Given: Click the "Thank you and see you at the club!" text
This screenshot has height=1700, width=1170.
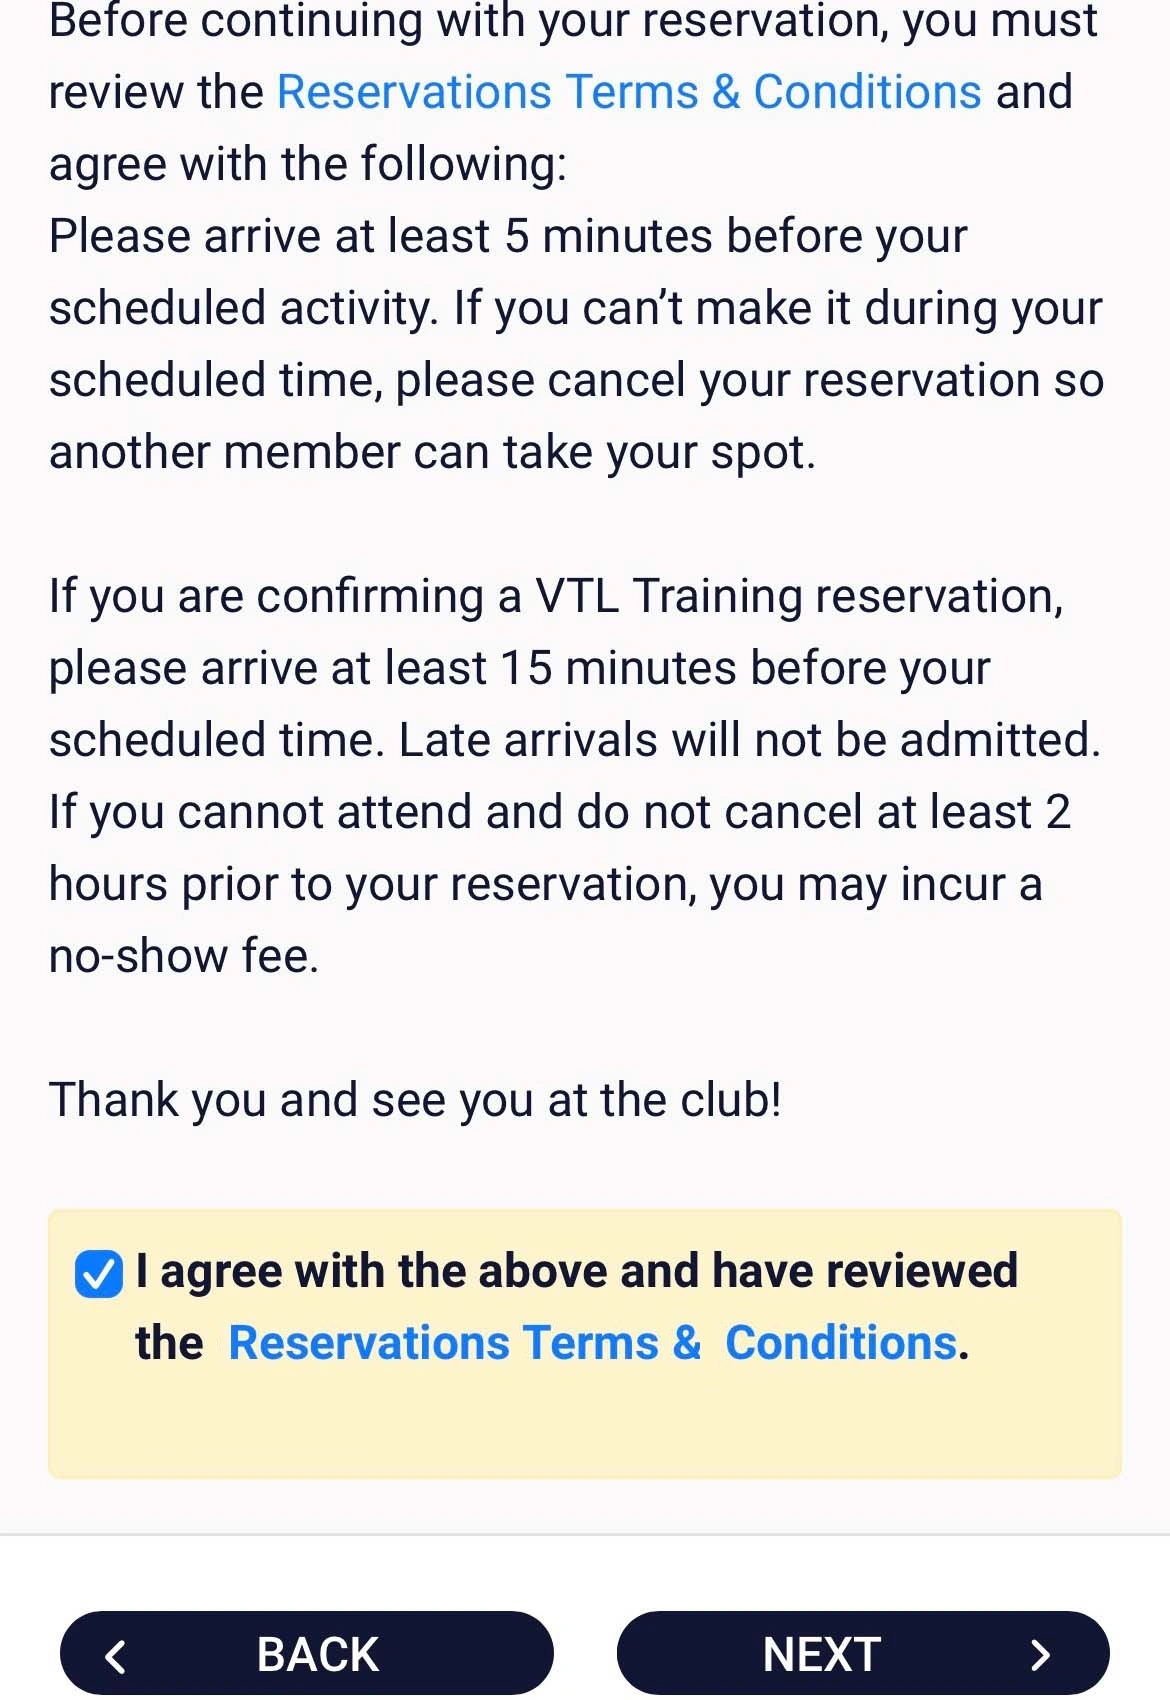Looking at the screenshot, I should [x=415, y=1100].
